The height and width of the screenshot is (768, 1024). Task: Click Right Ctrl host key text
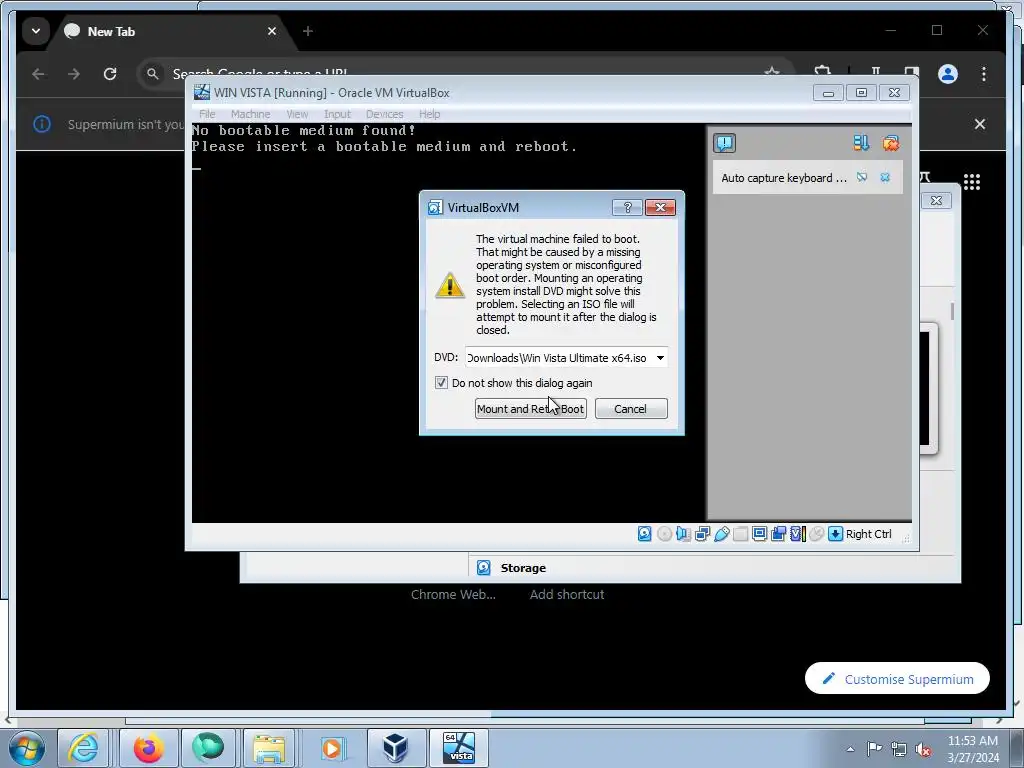(869, 534)
